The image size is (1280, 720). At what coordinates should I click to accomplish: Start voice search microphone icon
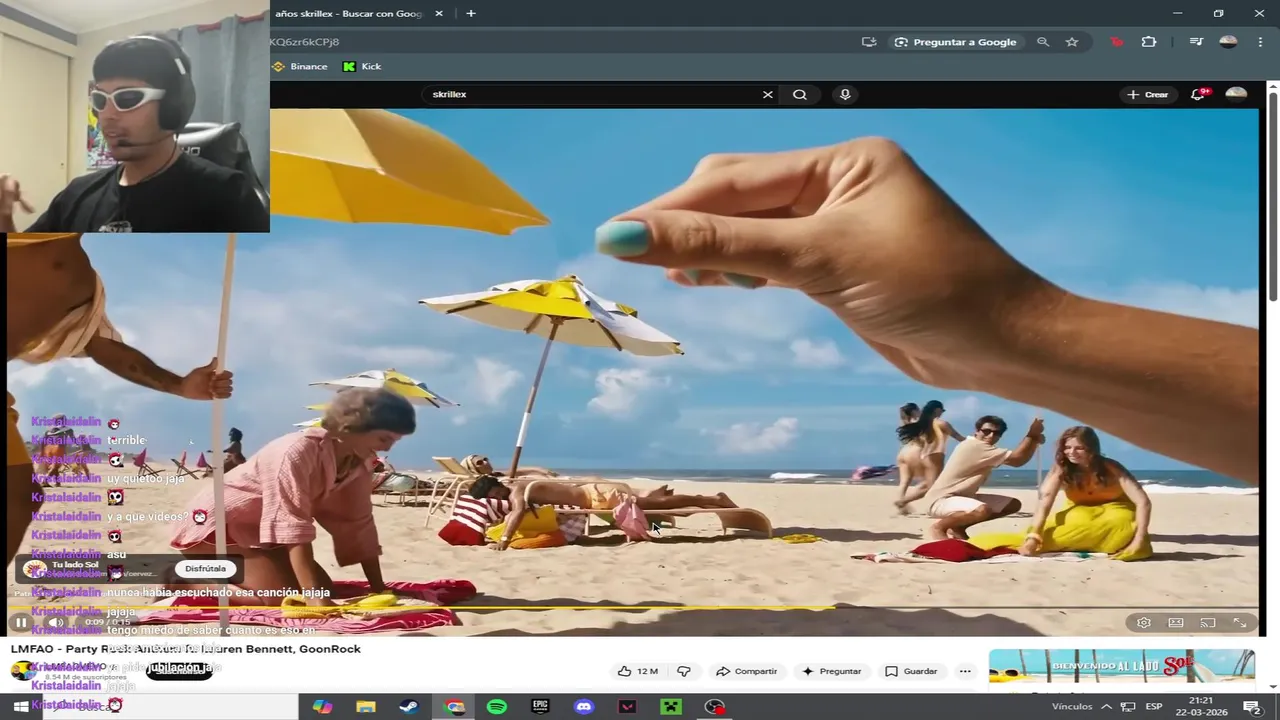point(845,94)
